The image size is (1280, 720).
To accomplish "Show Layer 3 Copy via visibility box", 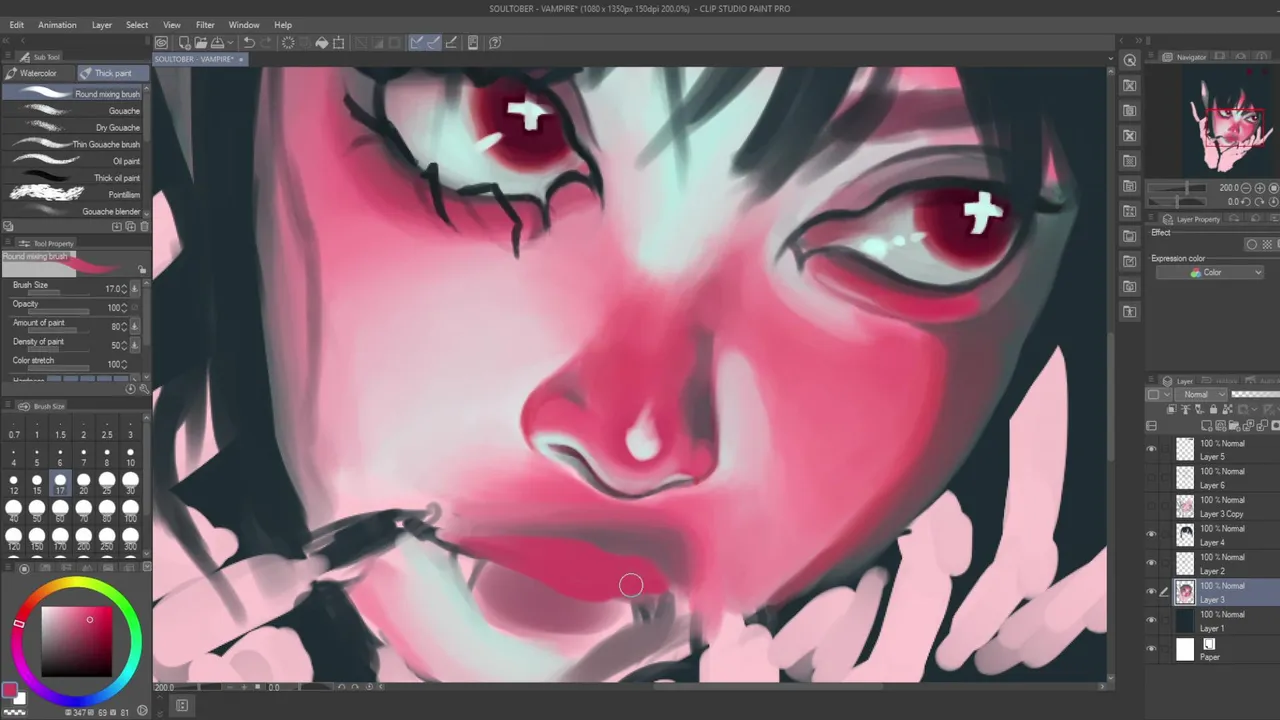I will click(x=1151, y=507).
